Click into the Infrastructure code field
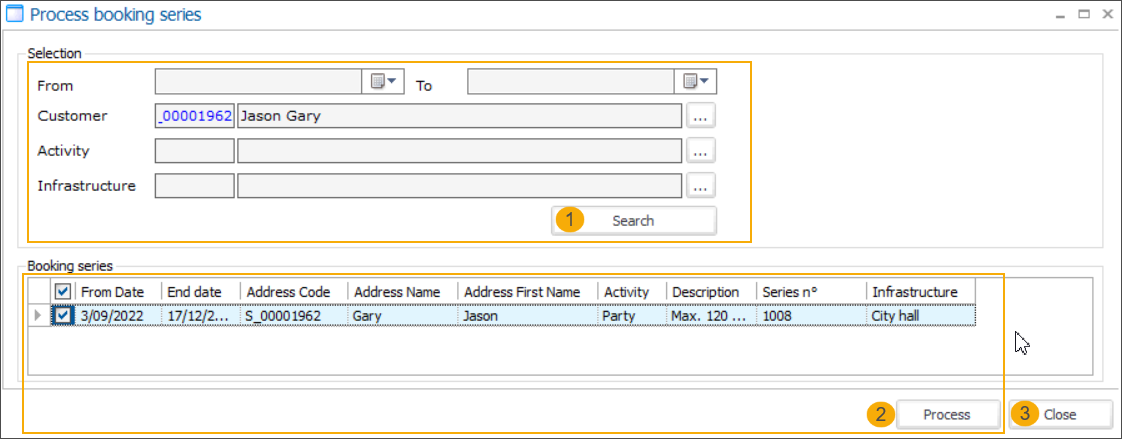Viewport: 1122px width, 439px height. pos(195,186)
